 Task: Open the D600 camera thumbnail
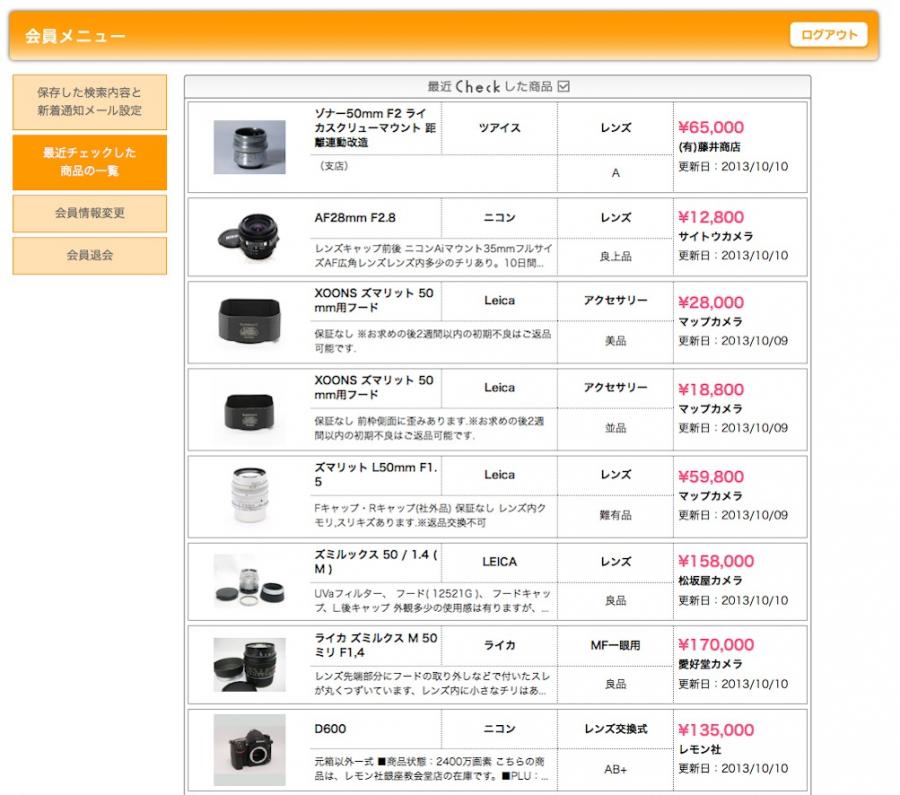pyautogui.click(x=249, y=750)
